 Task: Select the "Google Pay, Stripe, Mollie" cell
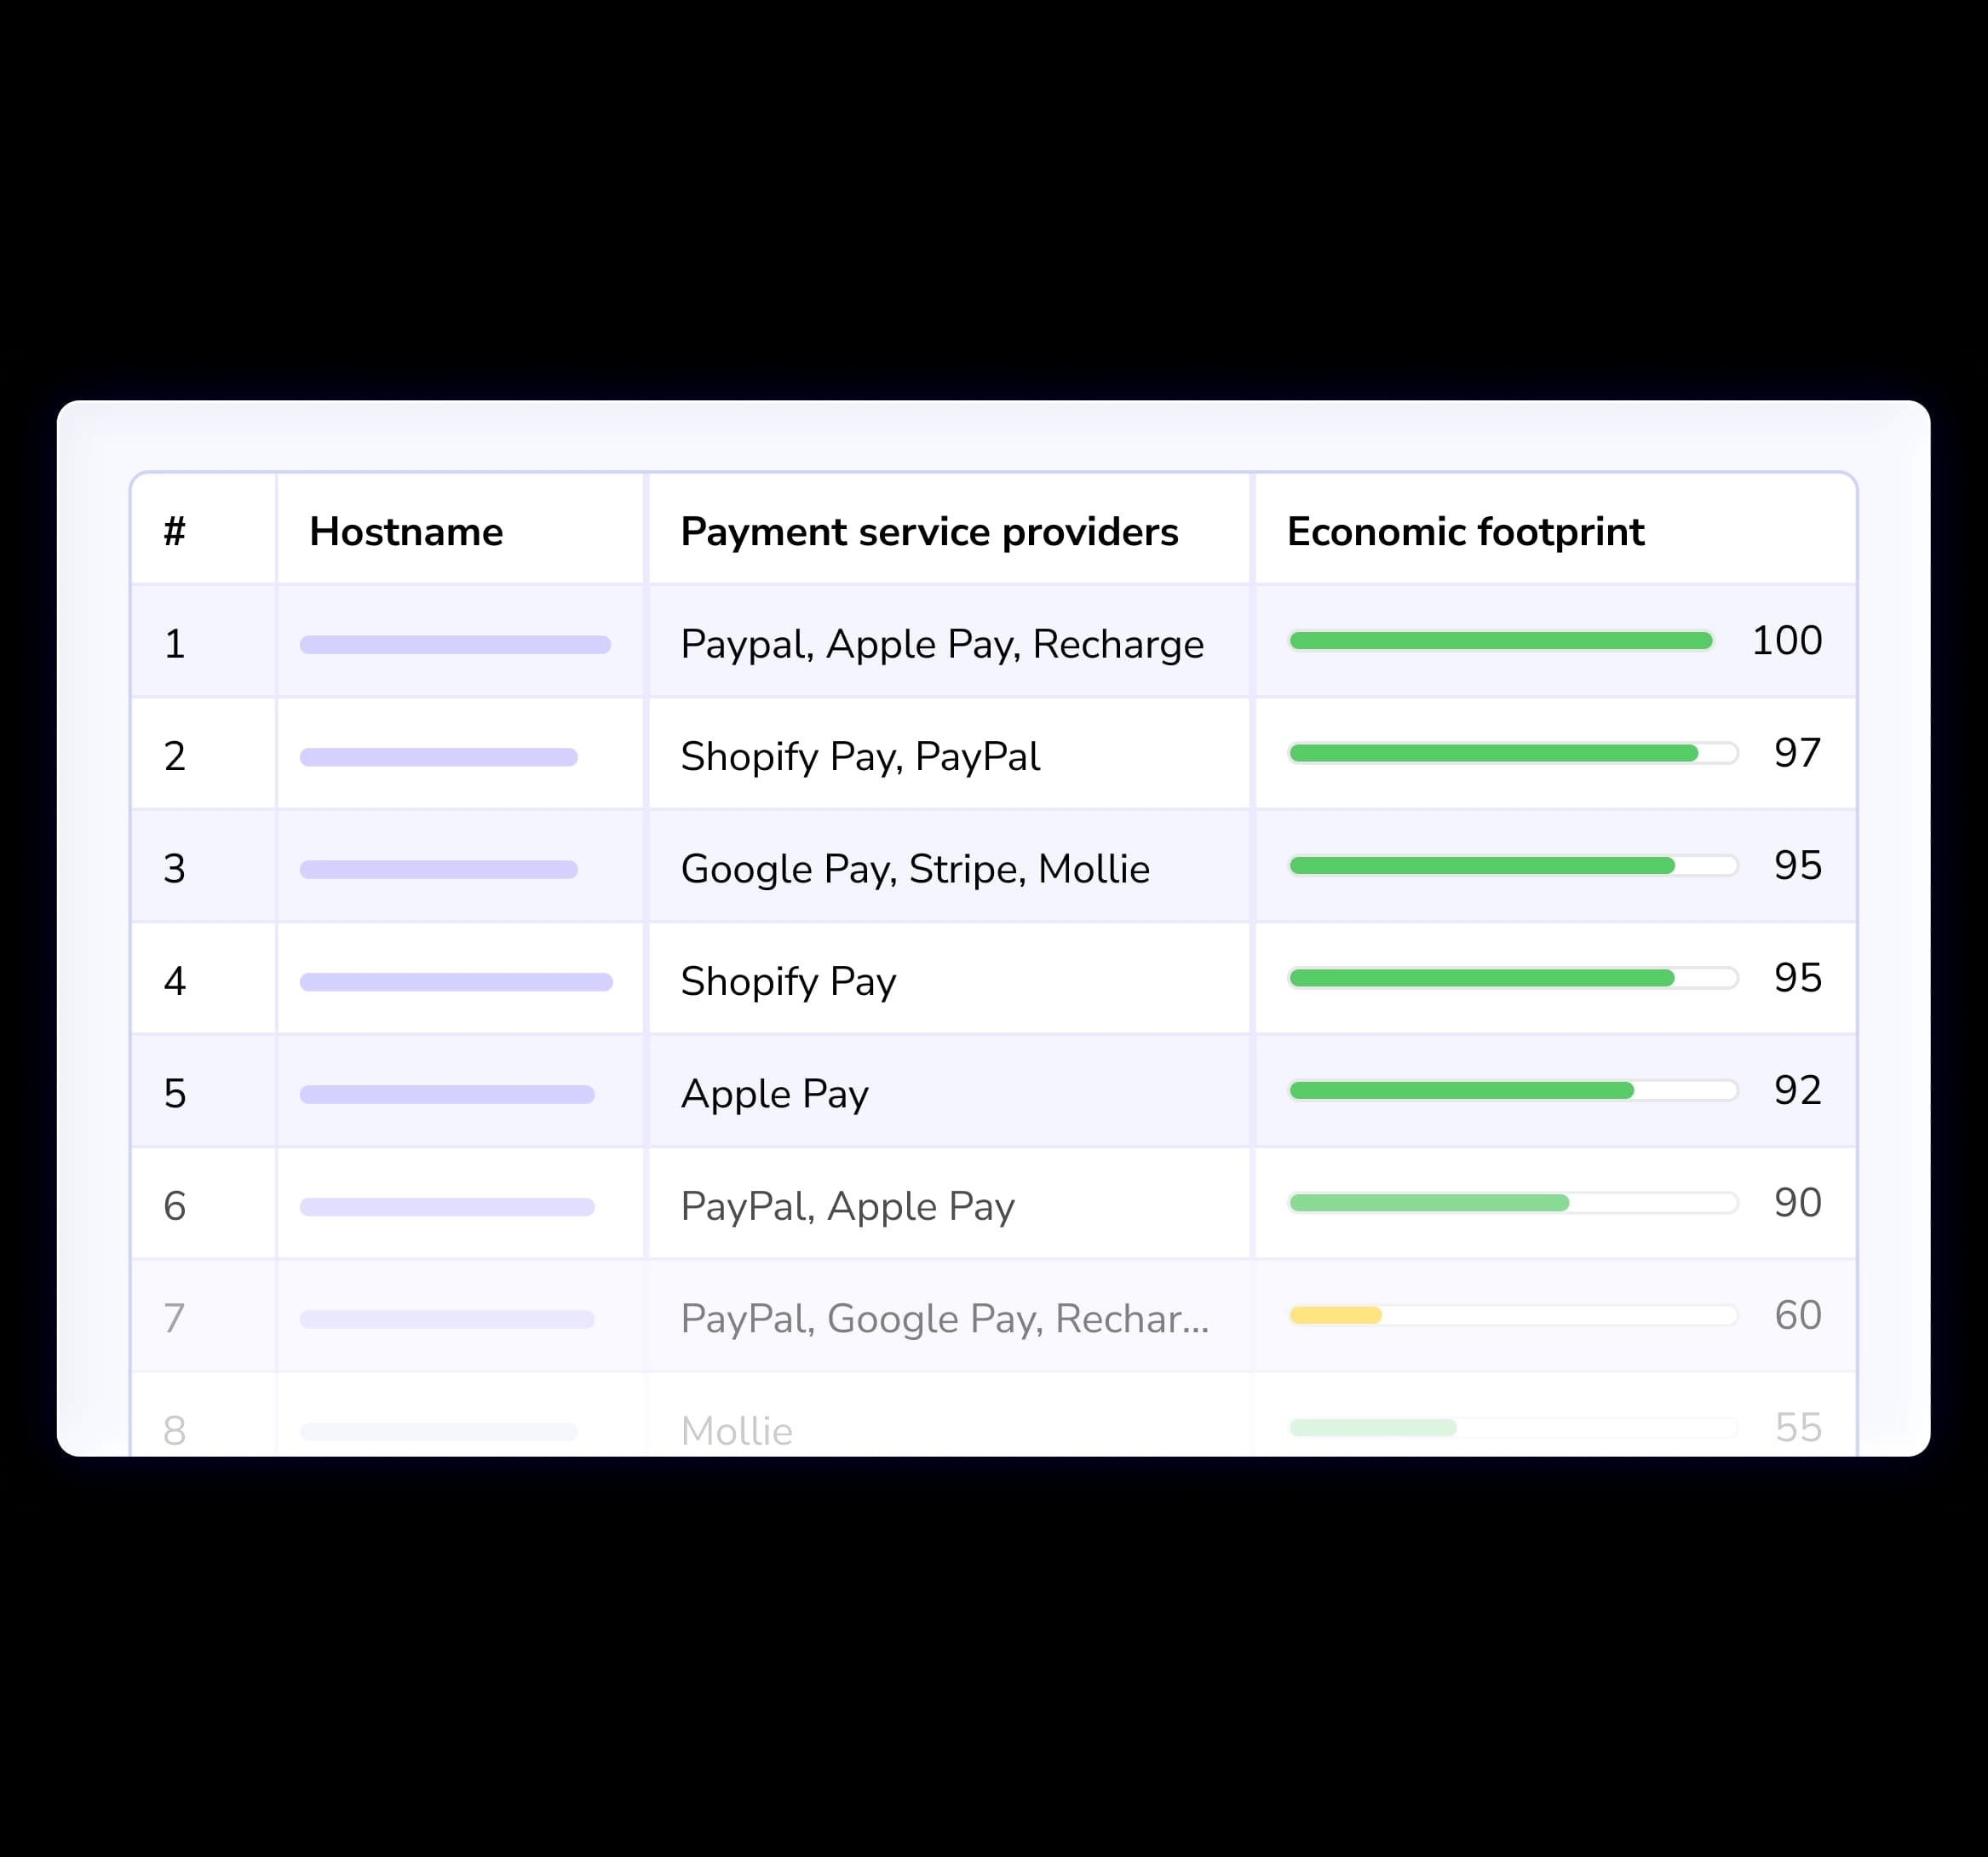click(915, 869)
